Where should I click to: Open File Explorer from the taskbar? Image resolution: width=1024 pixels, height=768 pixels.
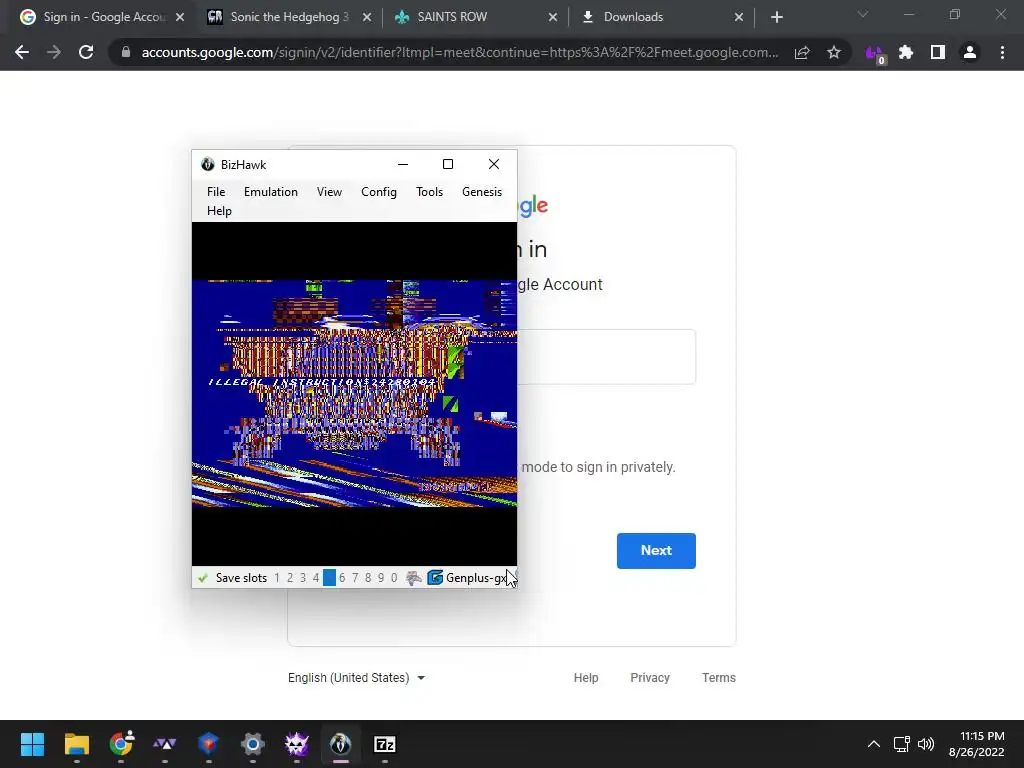pos(76,744)
